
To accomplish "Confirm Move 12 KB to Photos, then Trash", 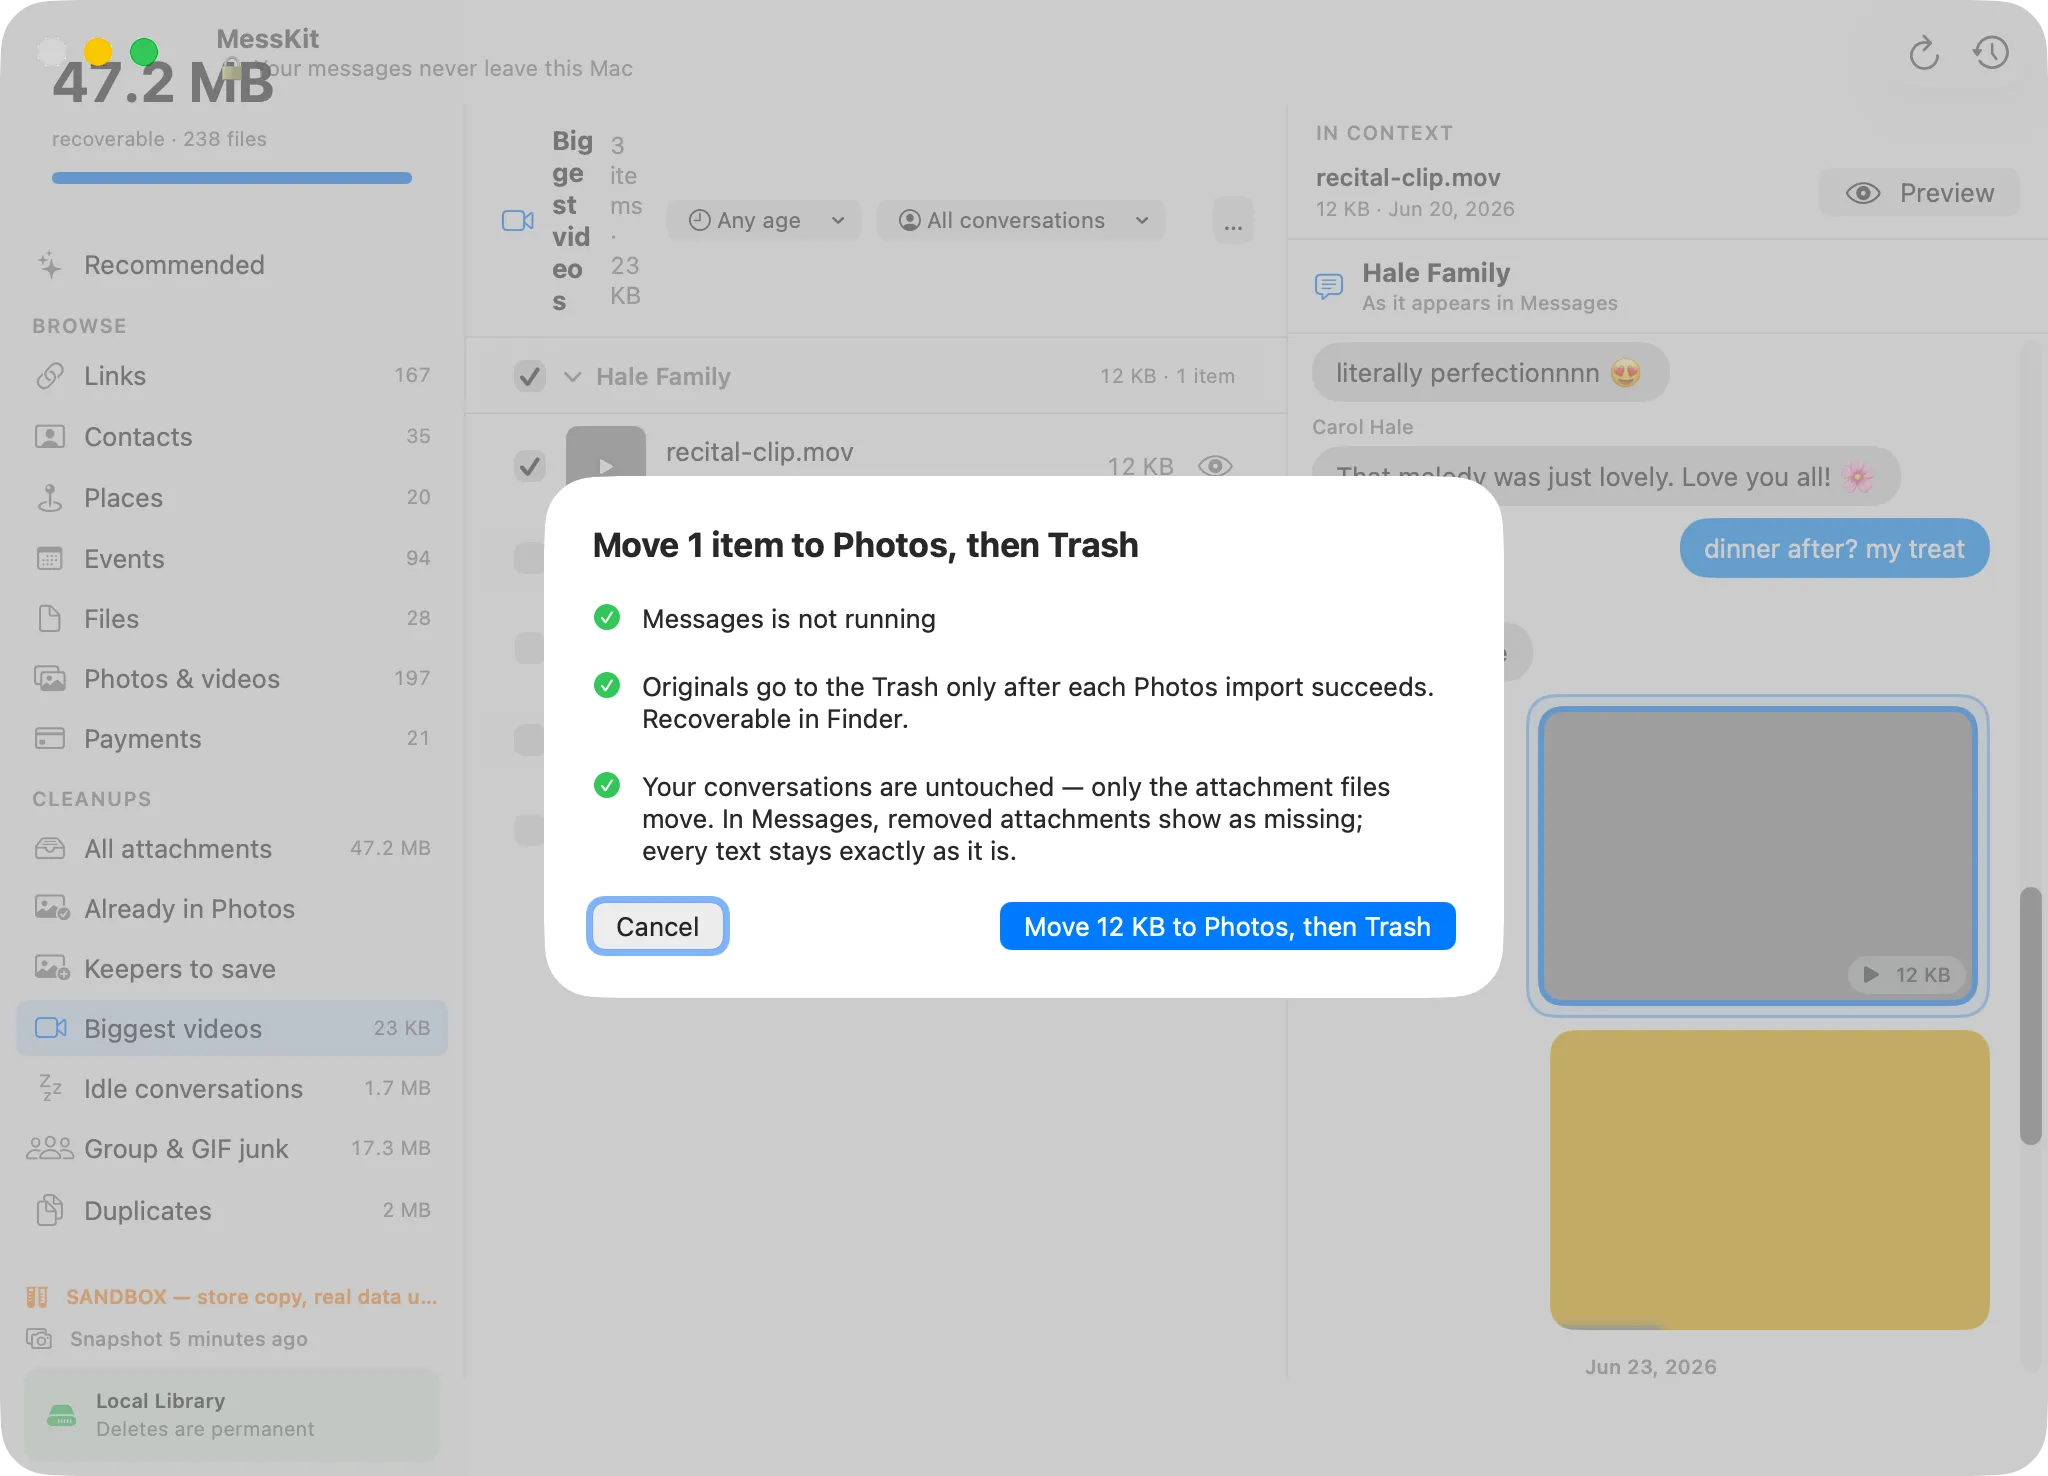I will tap(1227, 926).
